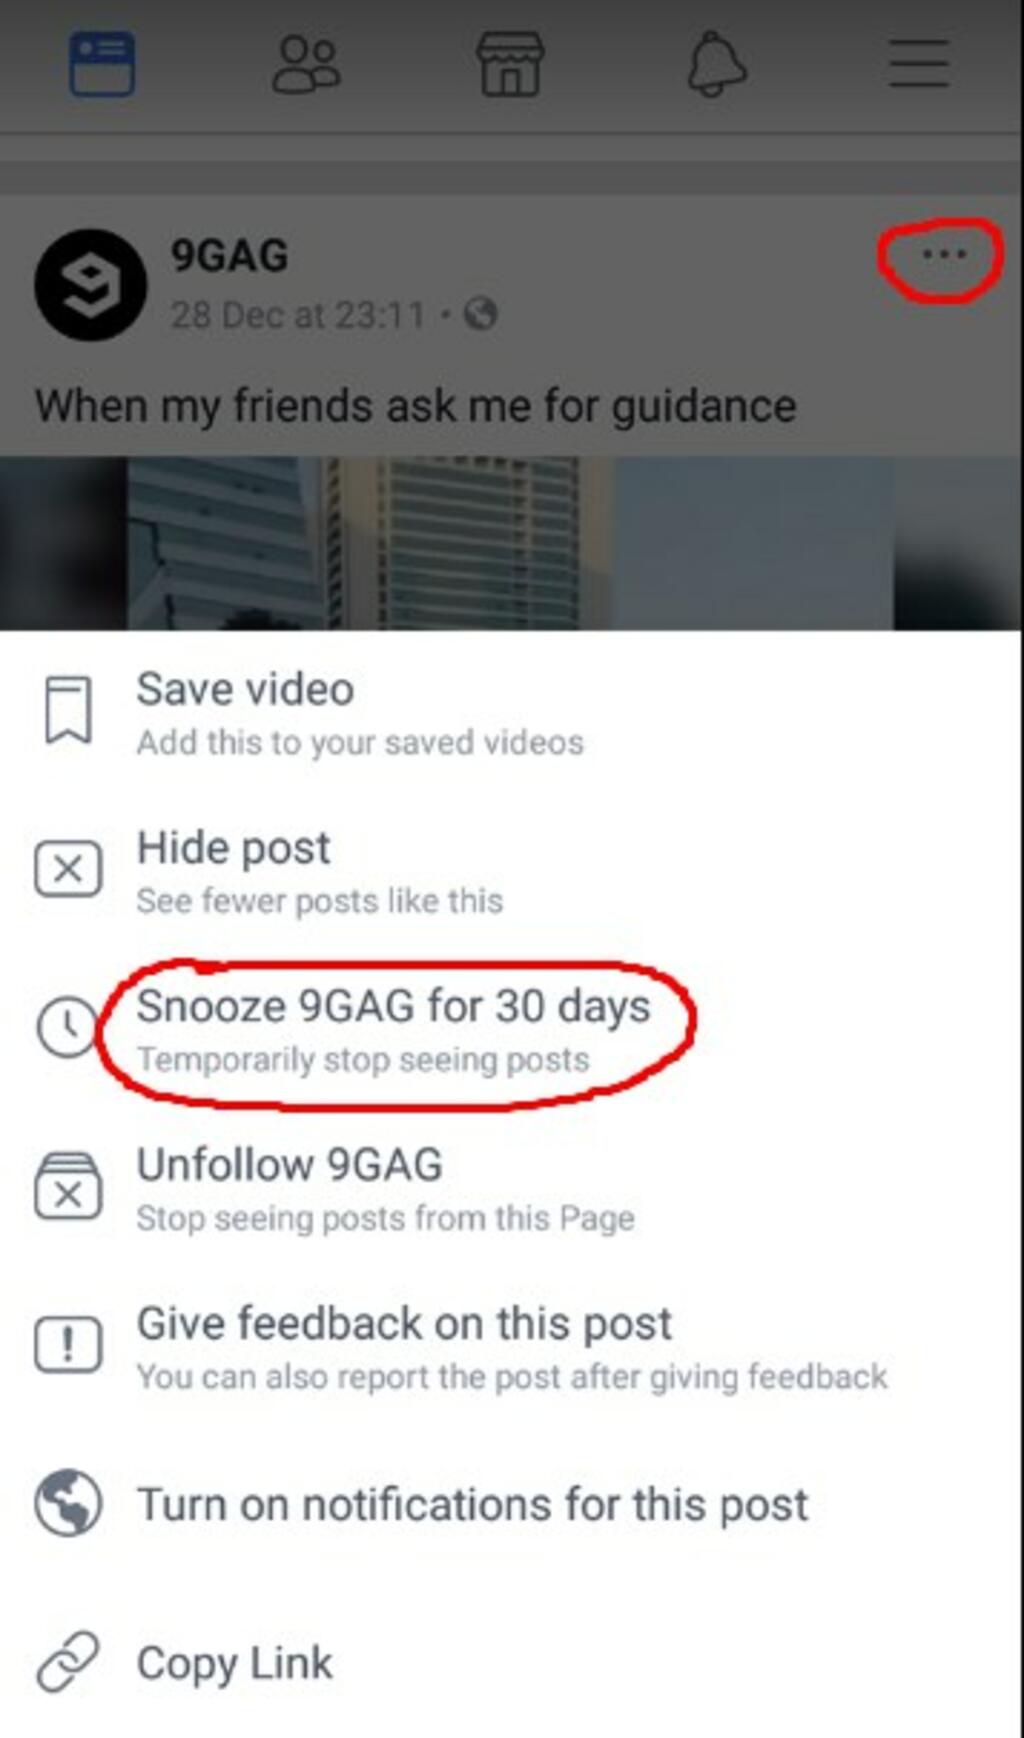Choose Hide post from menu
The width and height of the screenshot is (1024, 1738).
pos(512,871)
